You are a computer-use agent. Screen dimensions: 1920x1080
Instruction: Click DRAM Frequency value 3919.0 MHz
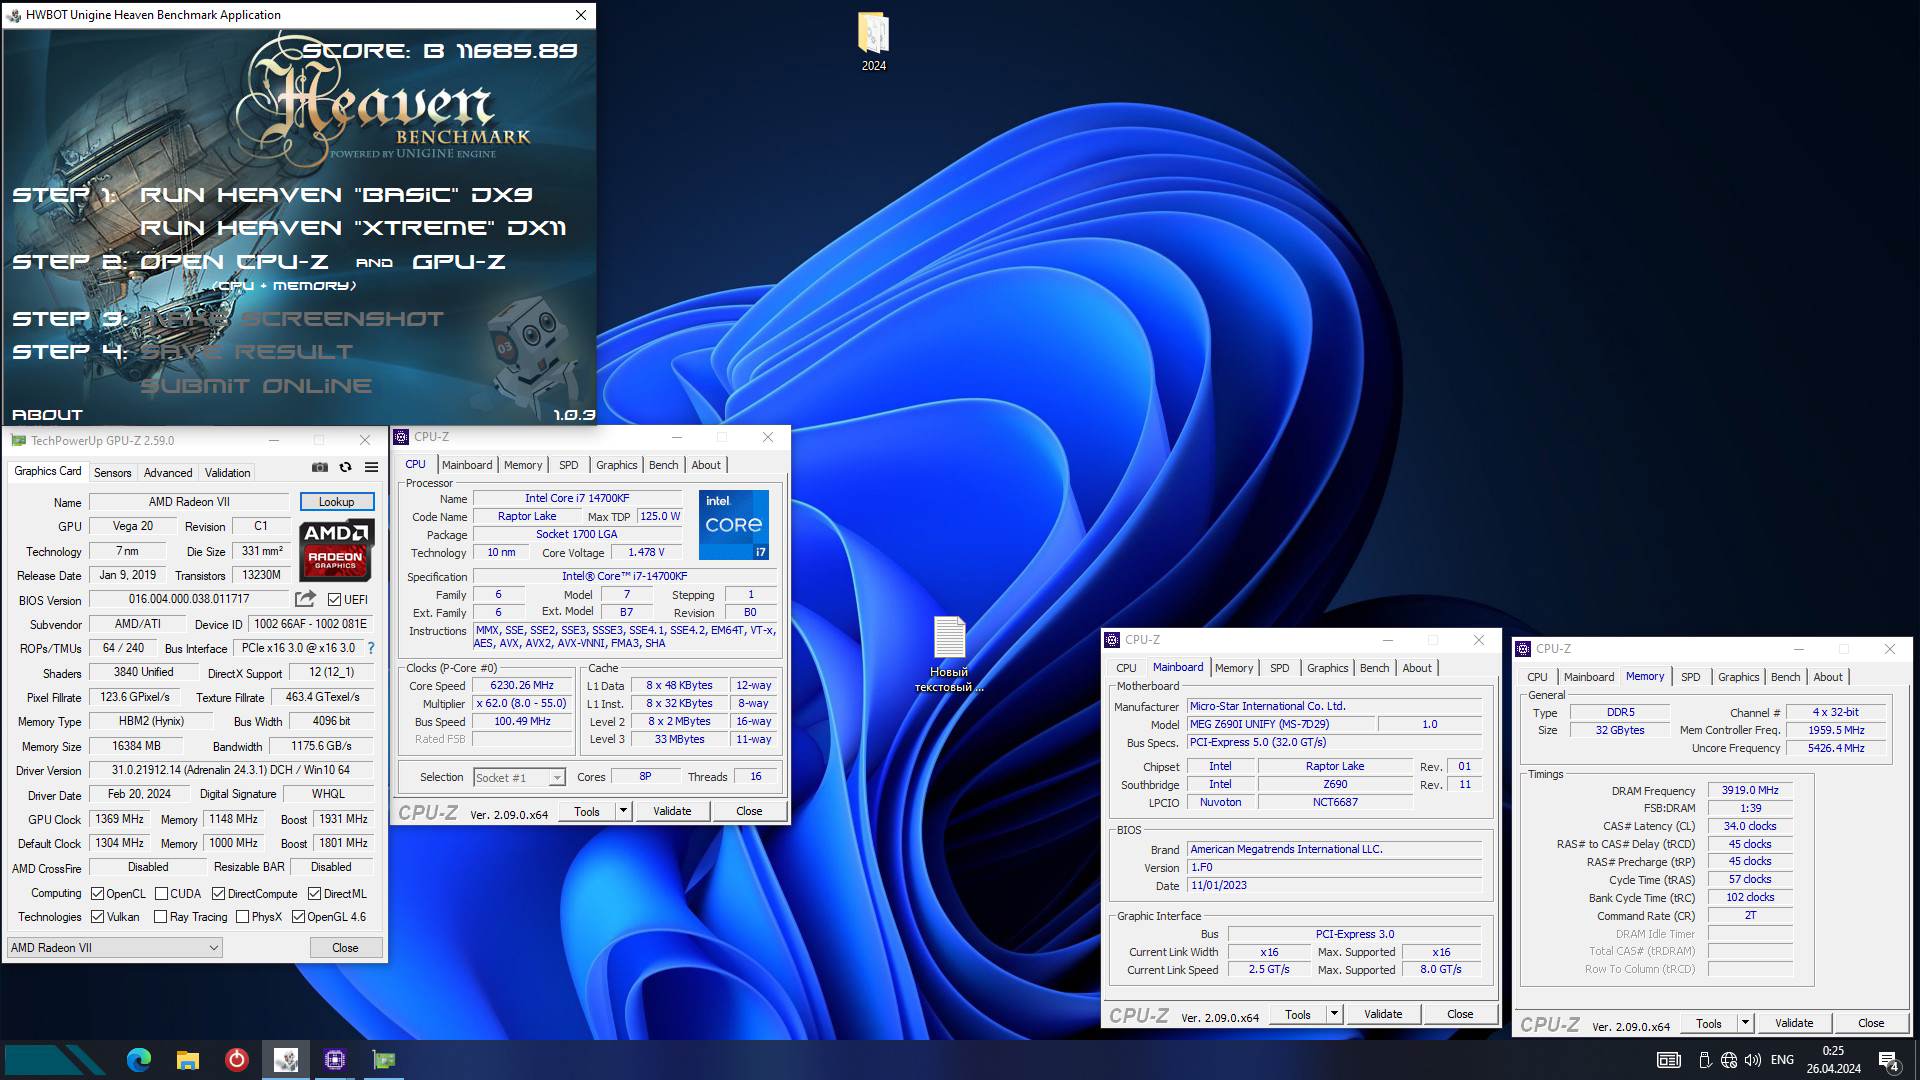point(1750,790)
